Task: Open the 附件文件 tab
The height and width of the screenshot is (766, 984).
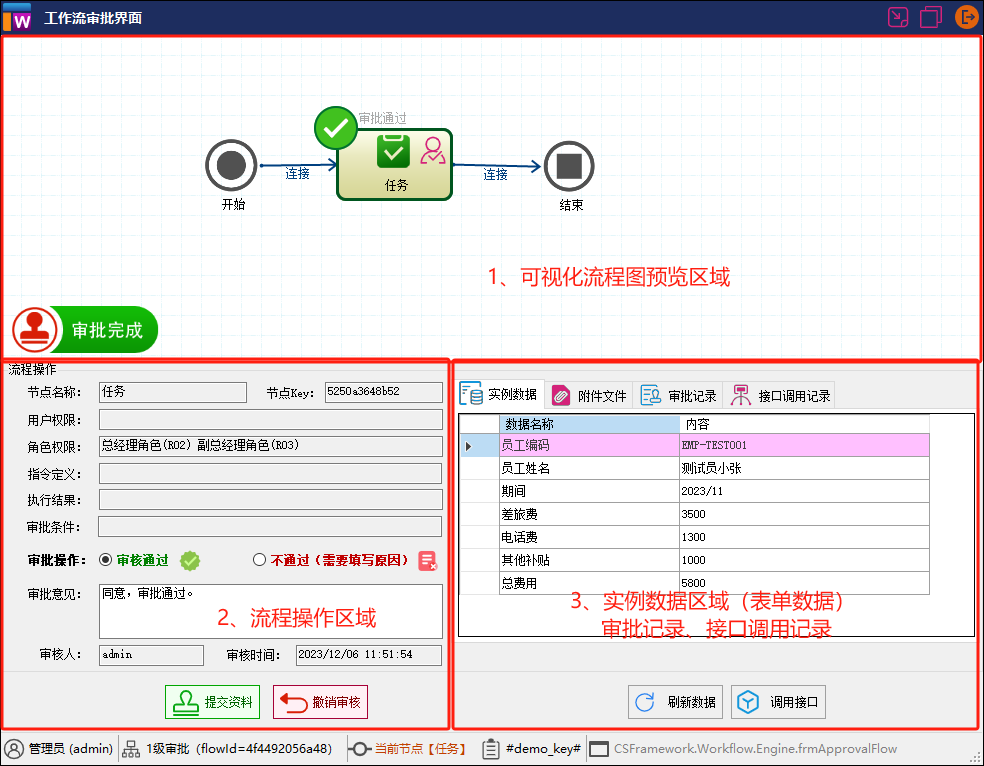Action: 589,395
